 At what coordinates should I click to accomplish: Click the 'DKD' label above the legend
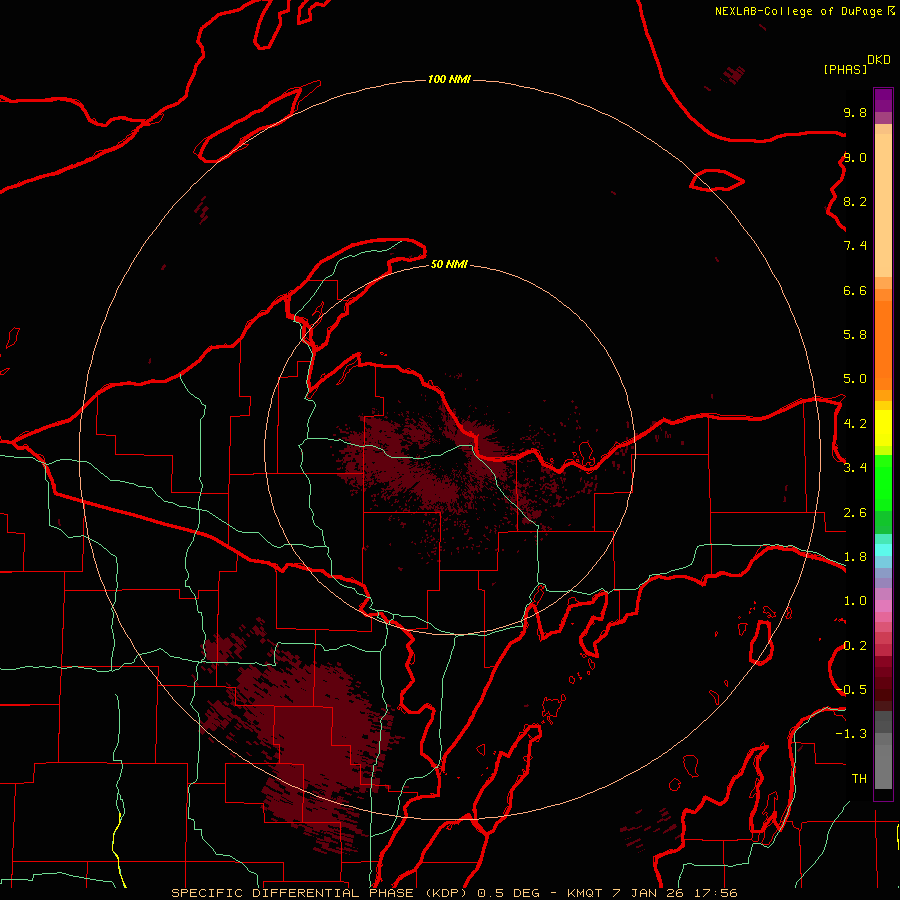click(879, 60)
